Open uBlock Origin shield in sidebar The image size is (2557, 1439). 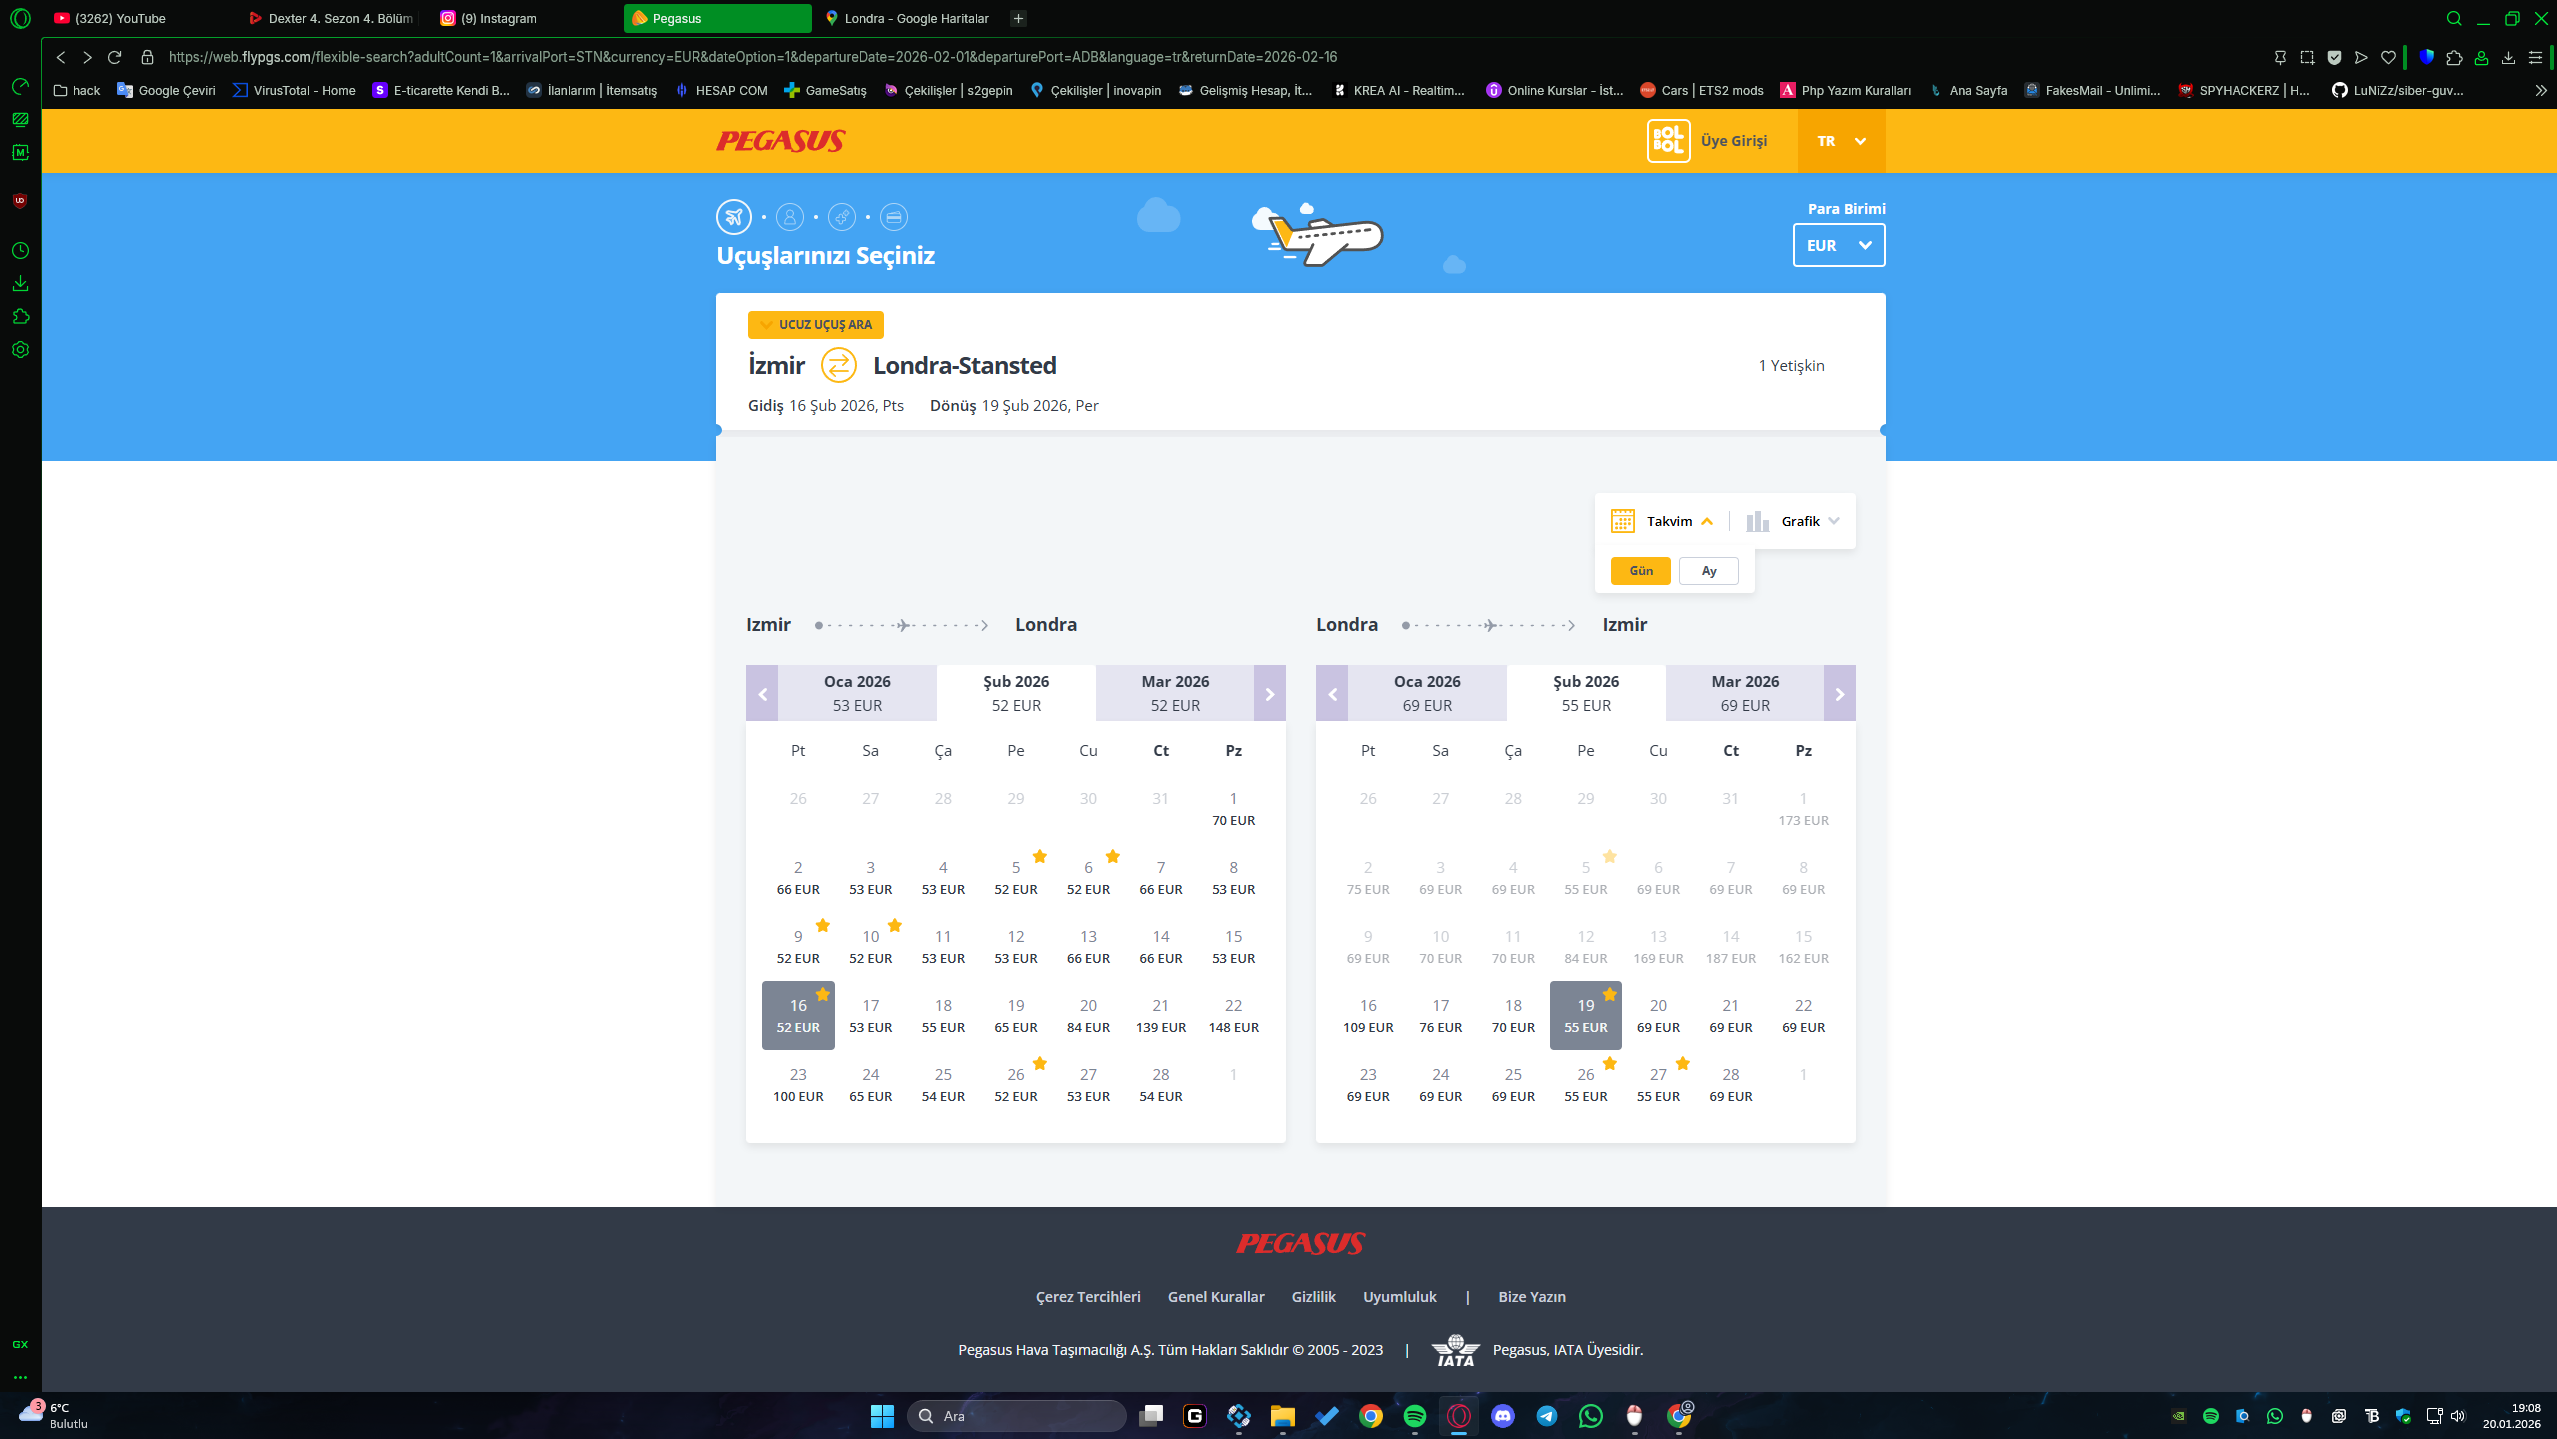click(x=20, y=201)
